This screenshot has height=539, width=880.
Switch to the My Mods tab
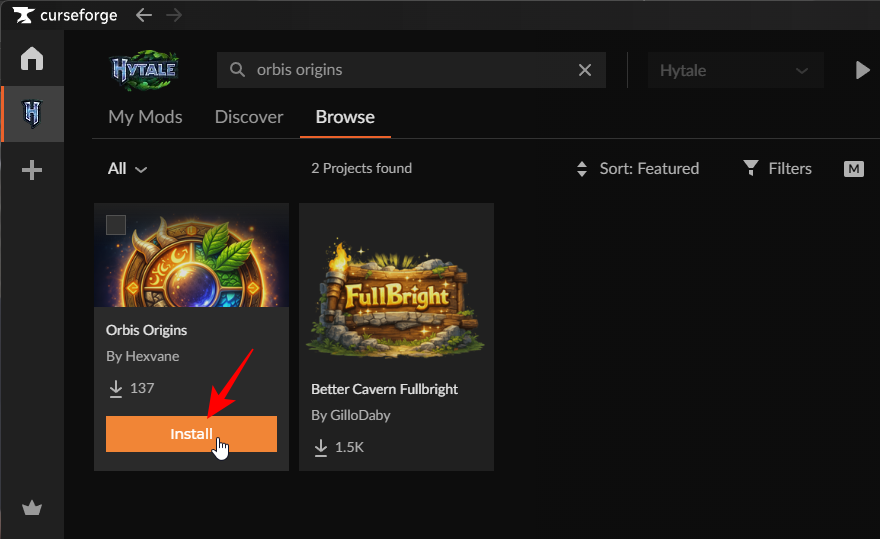(x=145, y=117)
